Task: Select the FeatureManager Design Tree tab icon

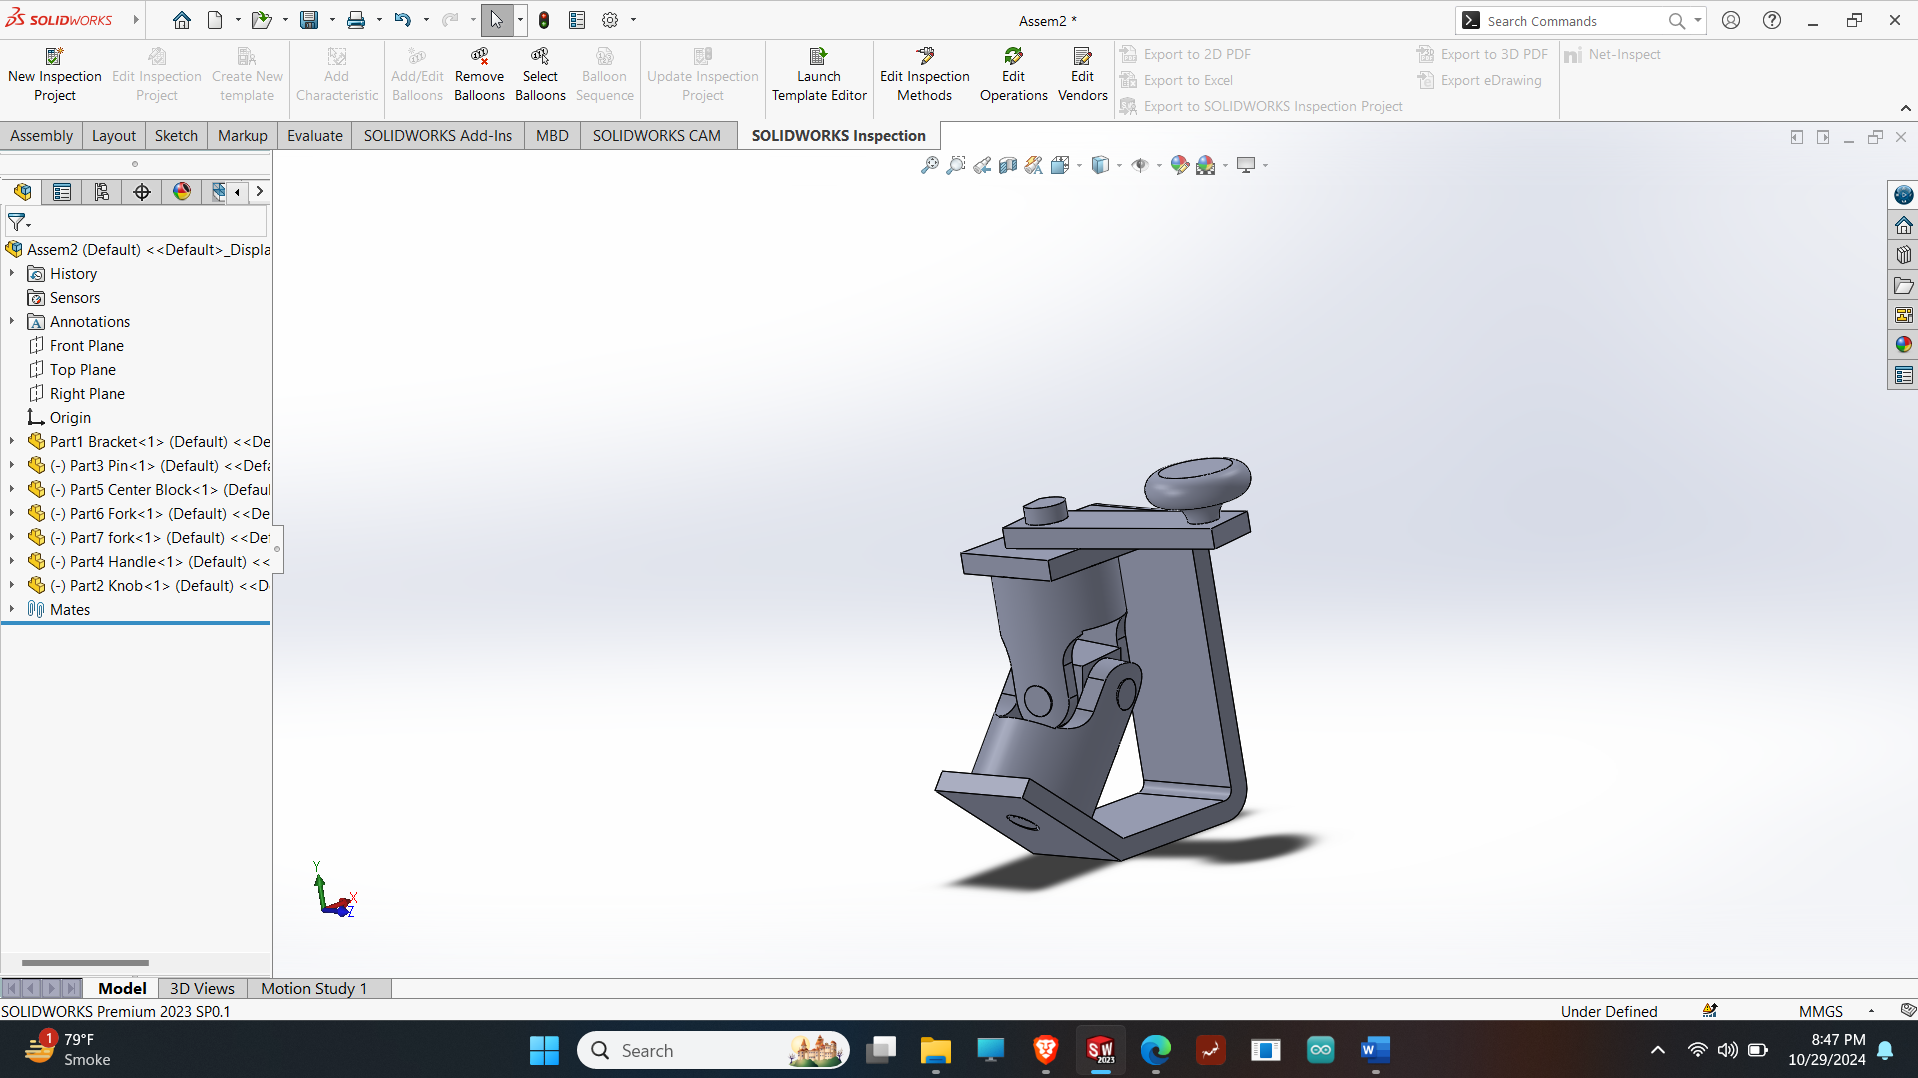Action: [23, 192]
